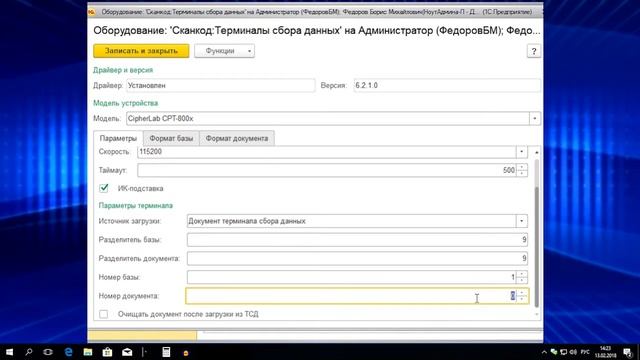Click the 'Номер документа' spinner arrows
This screenshot has width=640, height=360.
pyautogui.click(x=522, y=296)
